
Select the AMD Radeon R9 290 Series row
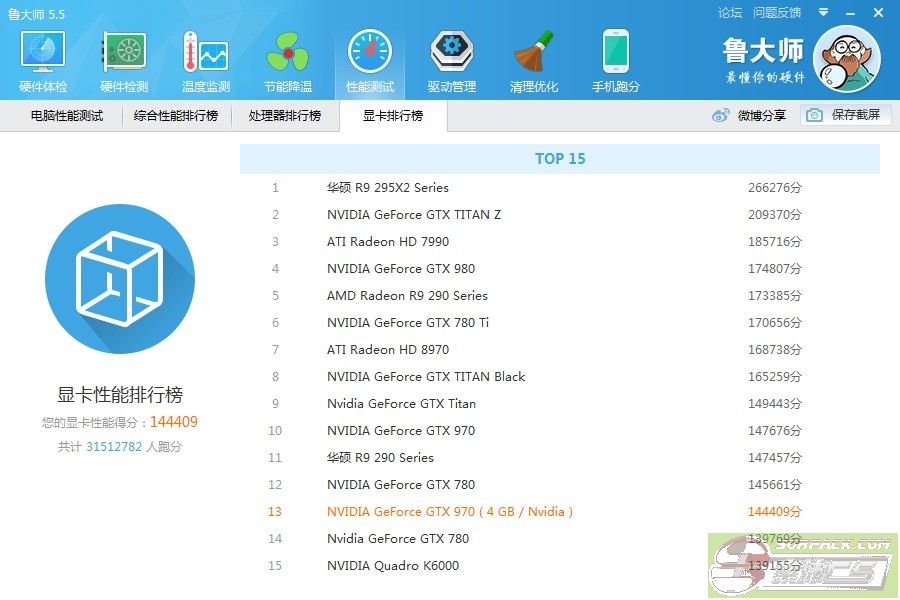tap(560, 296)
